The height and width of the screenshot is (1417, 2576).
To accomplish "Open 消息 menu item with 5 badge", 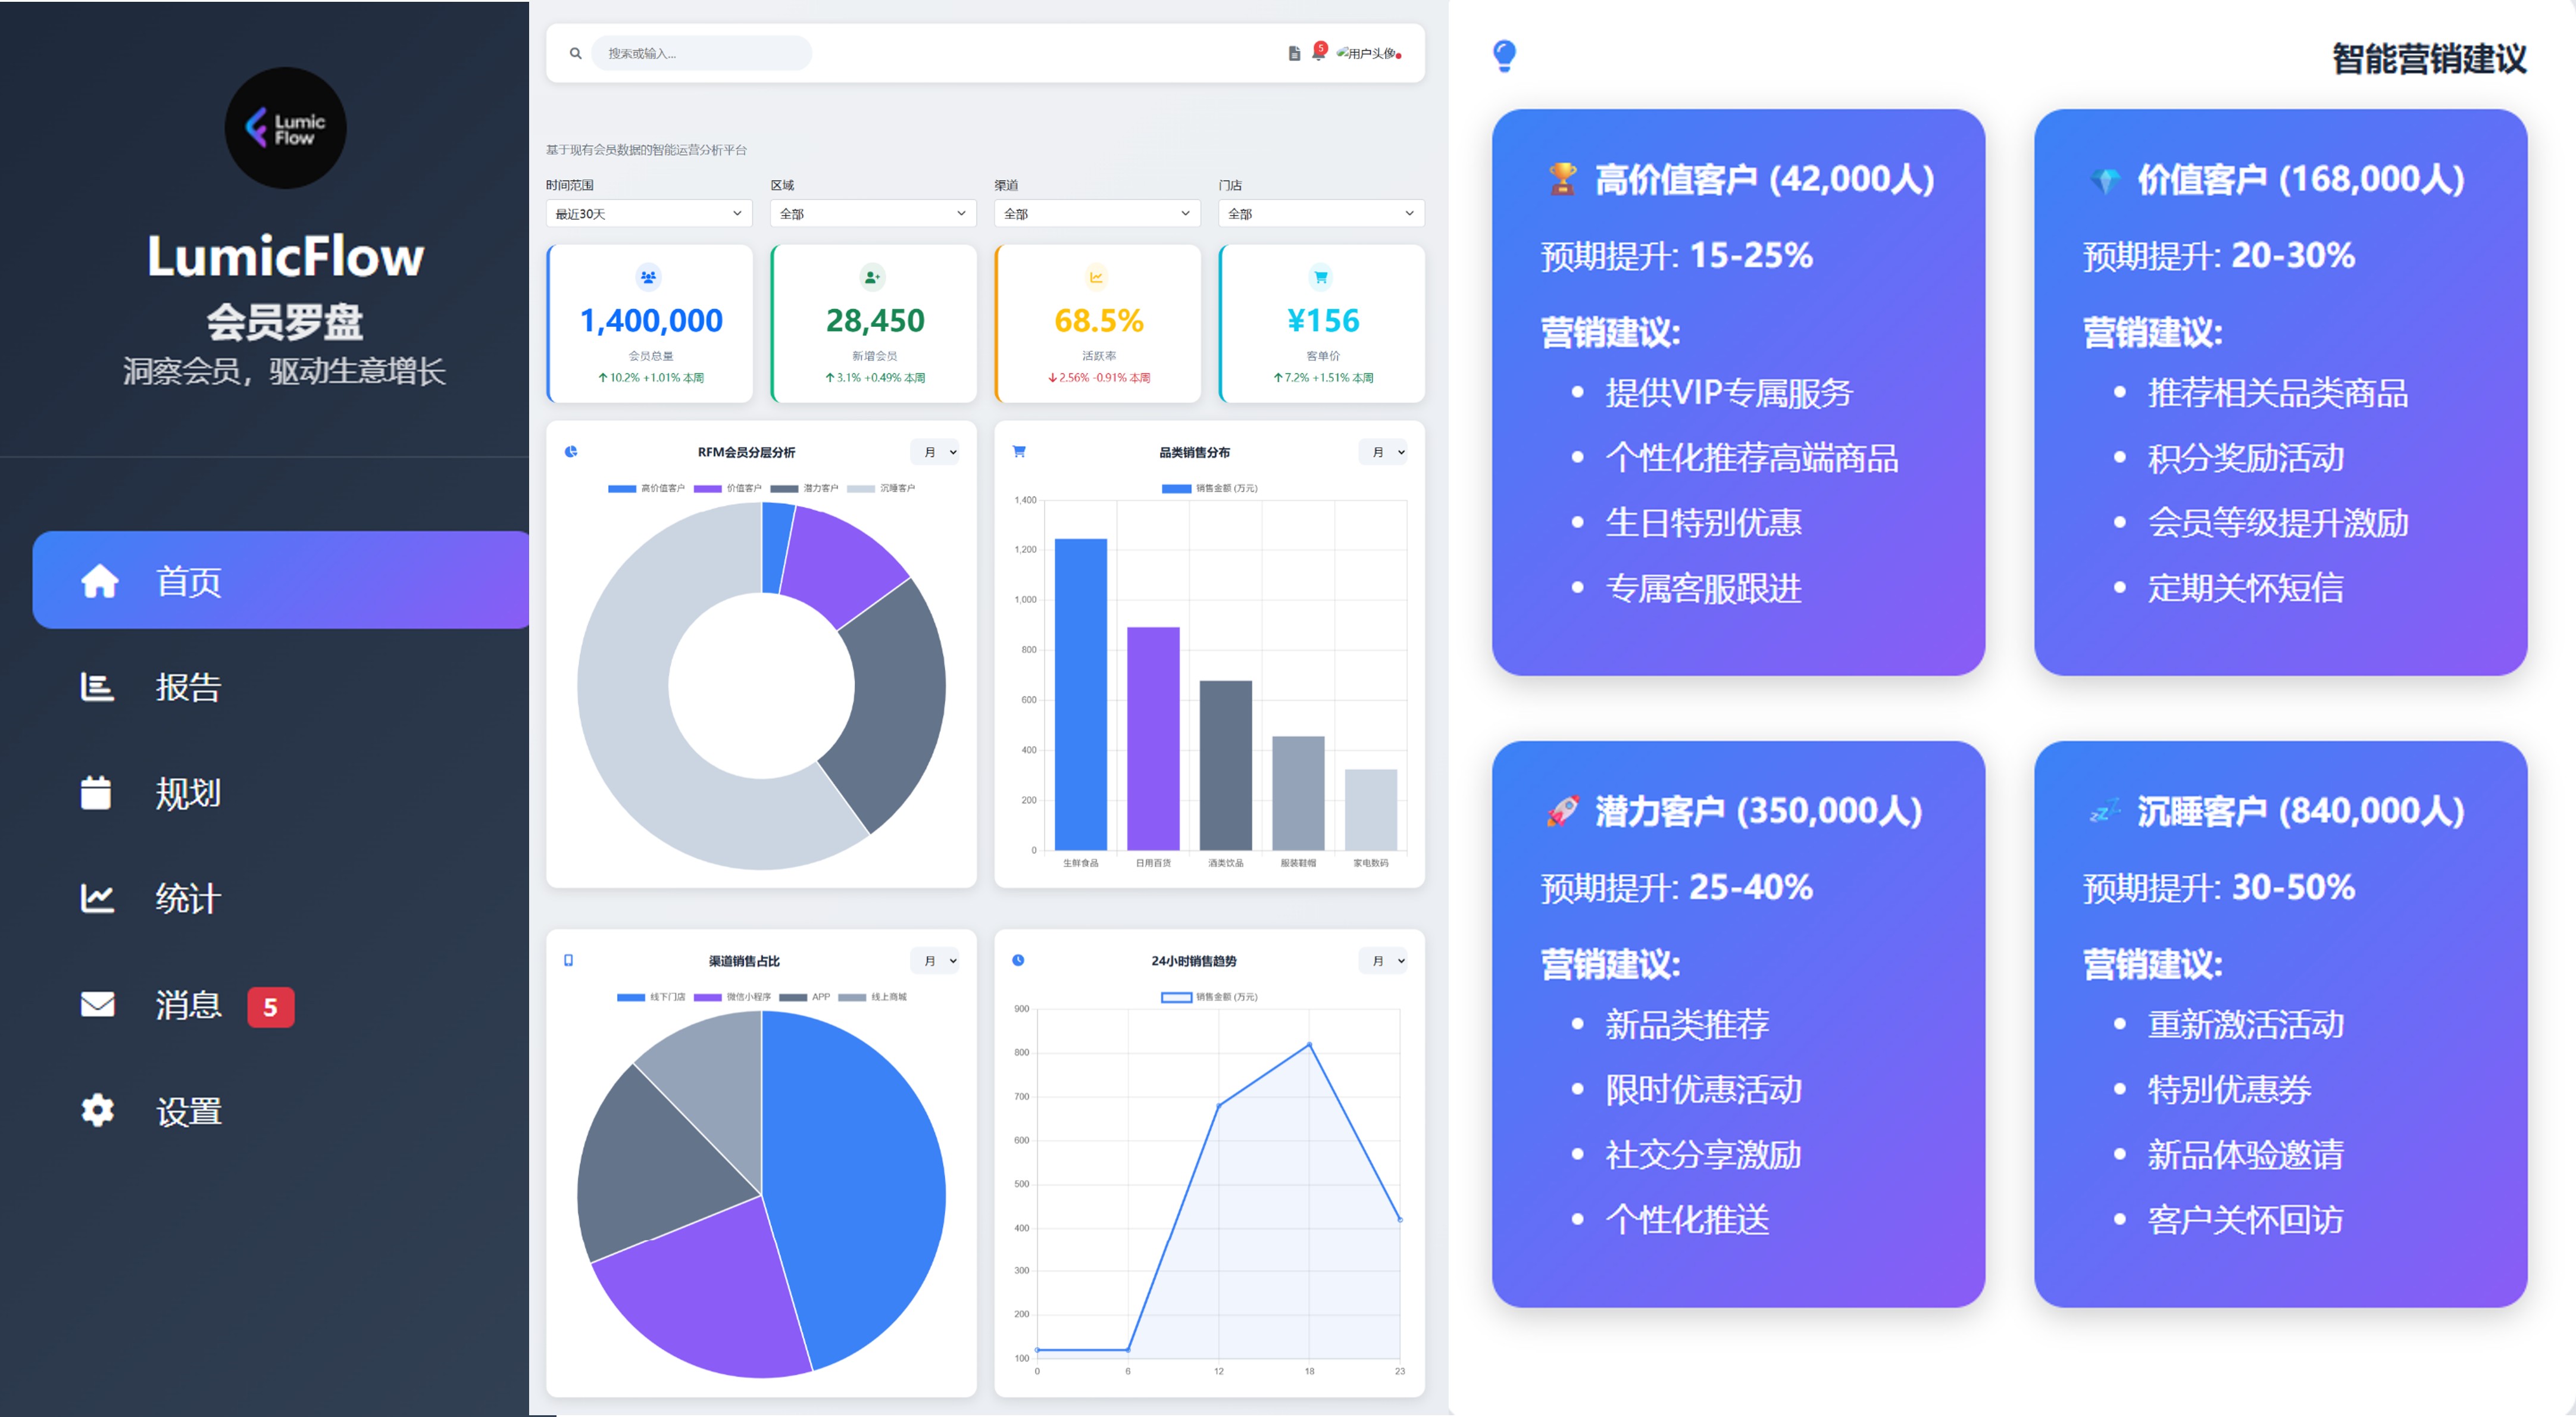I will click(x=187, y=1005).
